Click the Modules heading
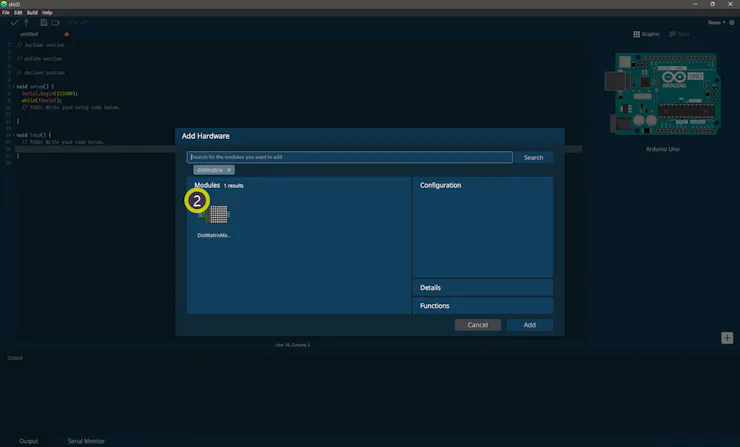This screenshot has height=447, width=740. tap(207, 185)
